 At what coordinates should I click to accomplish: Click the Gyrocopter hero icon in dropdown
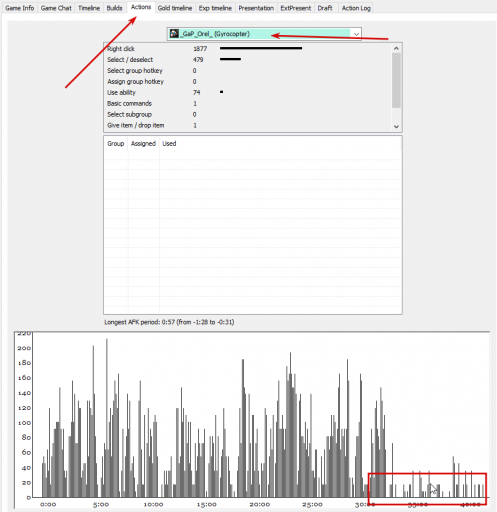[174, 34]
